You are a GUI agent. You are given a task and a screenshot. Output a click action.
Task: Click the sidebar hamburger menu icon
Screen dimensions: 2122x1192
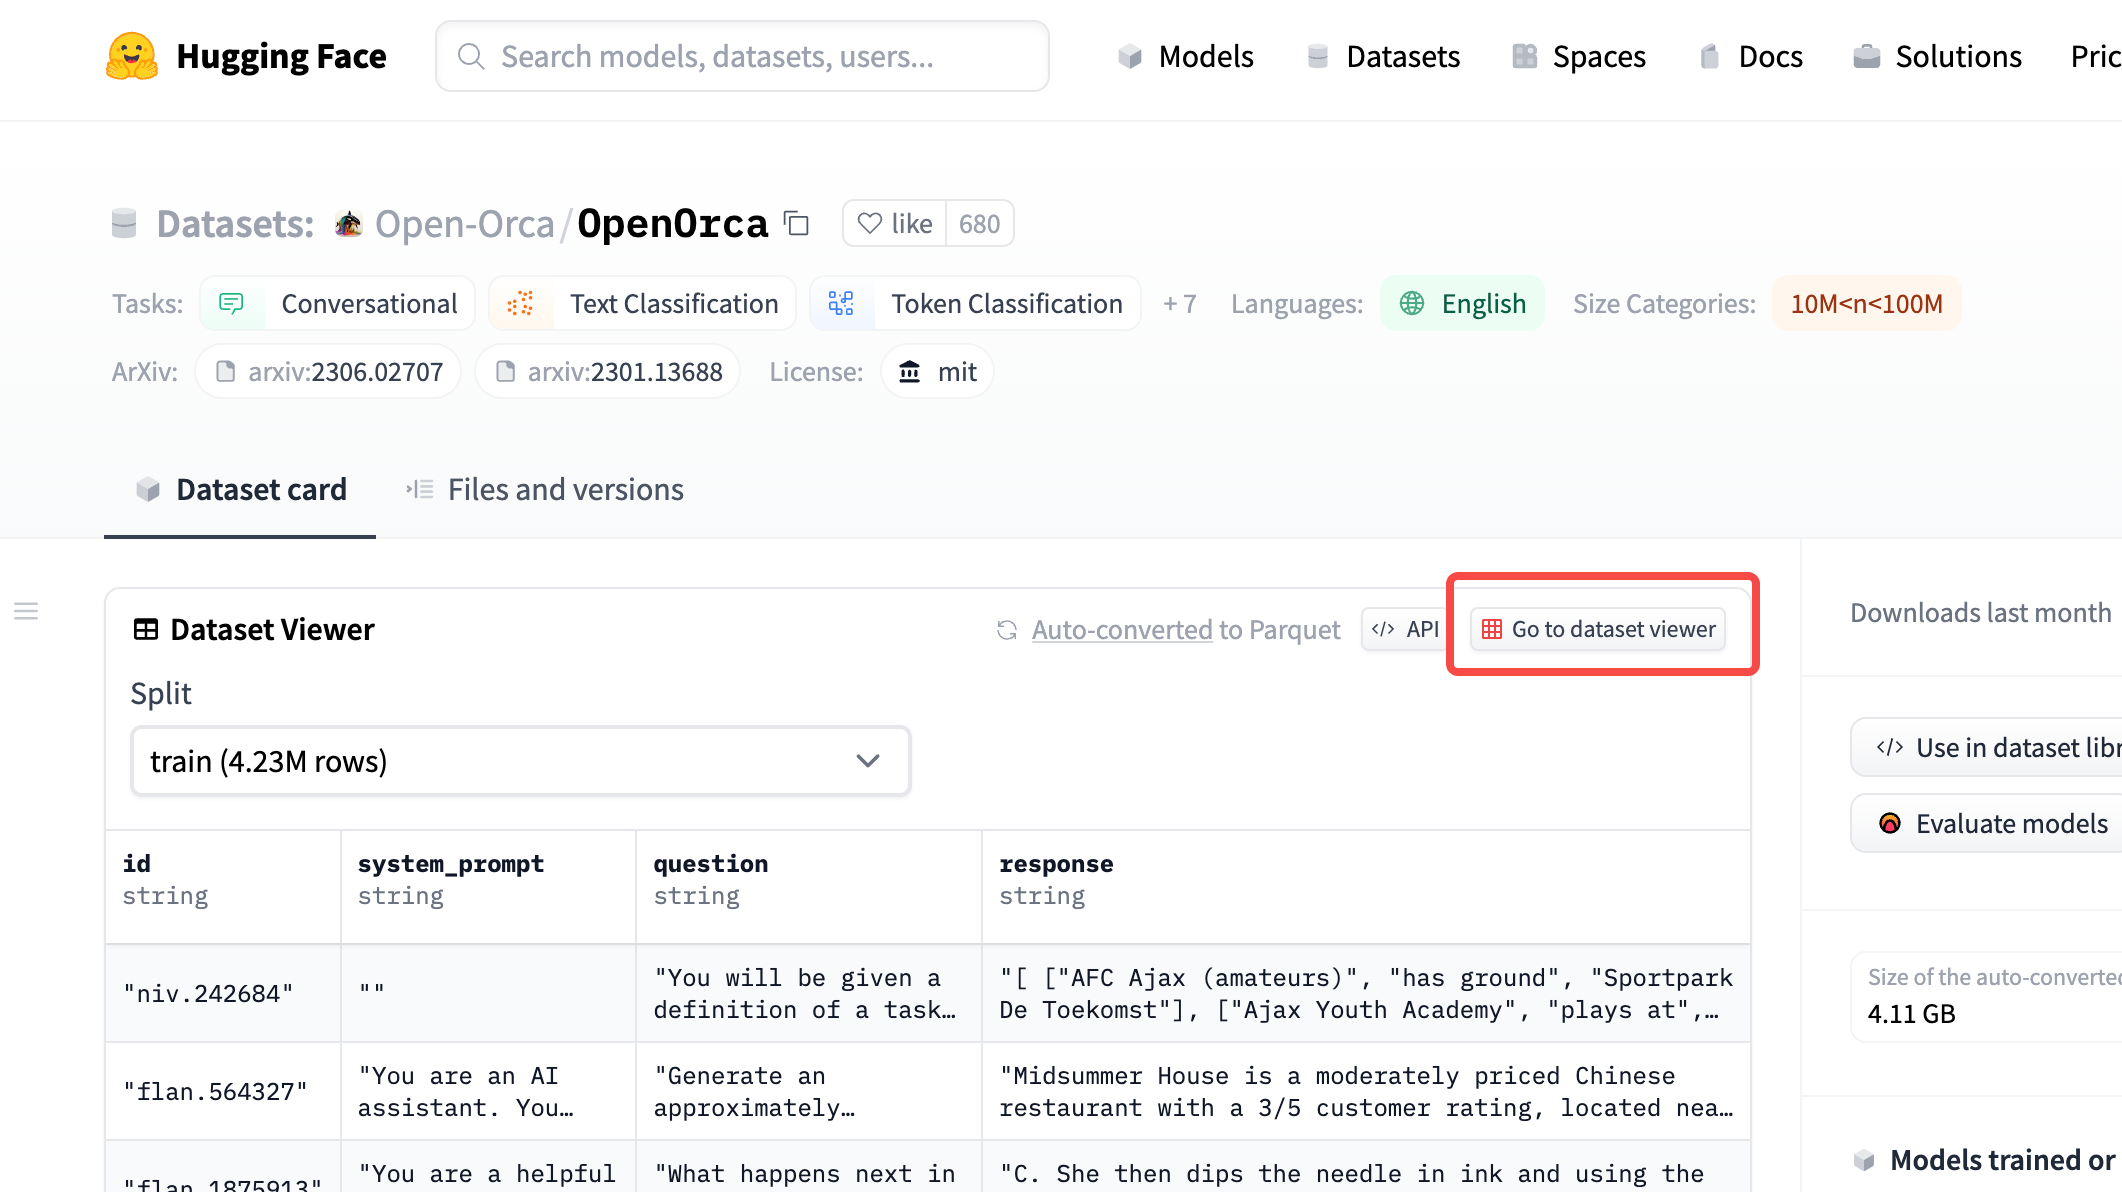(x=26, y=611)
